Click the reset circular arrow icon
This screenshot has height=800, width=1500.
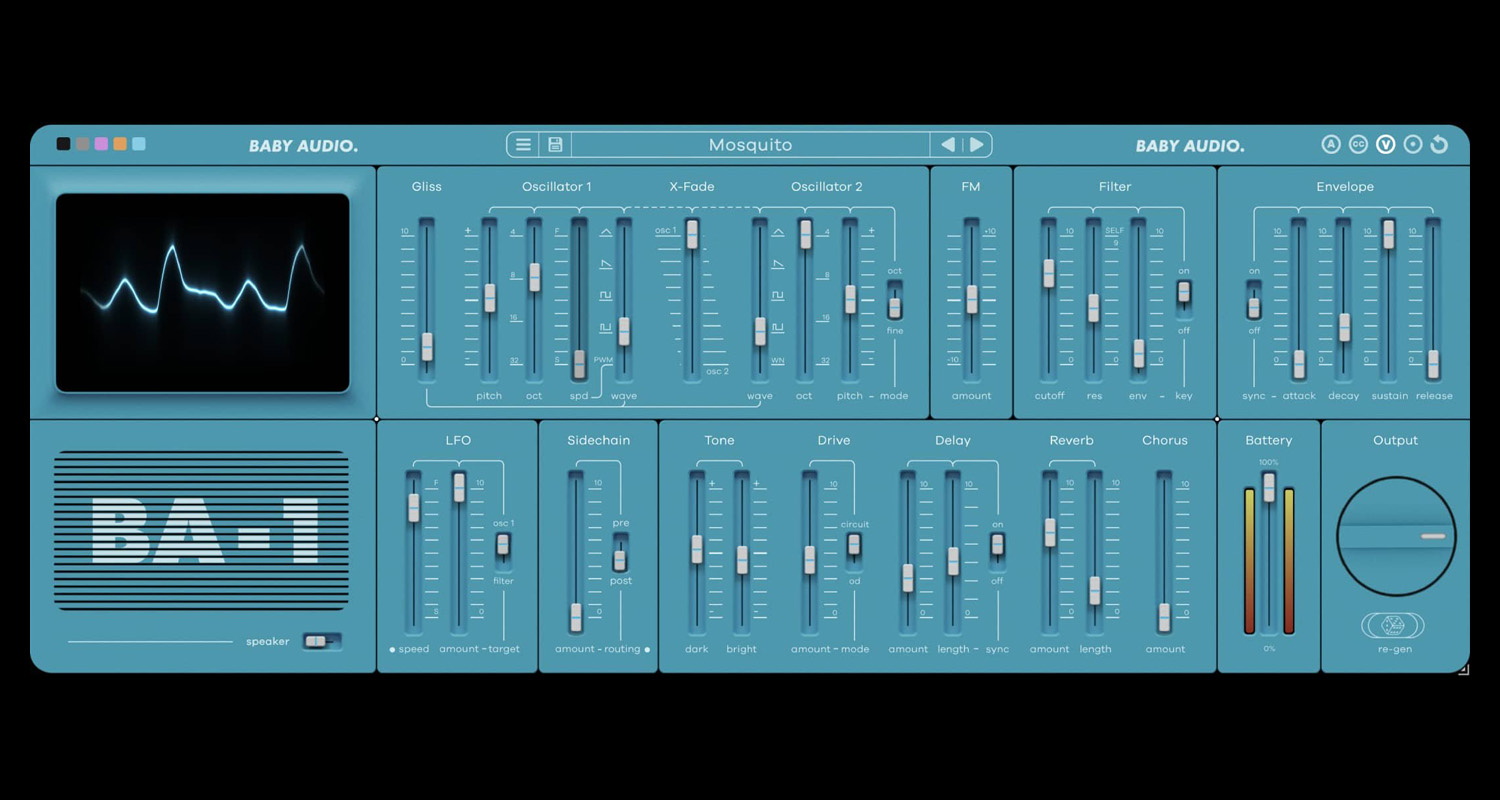coord(1440,144)
